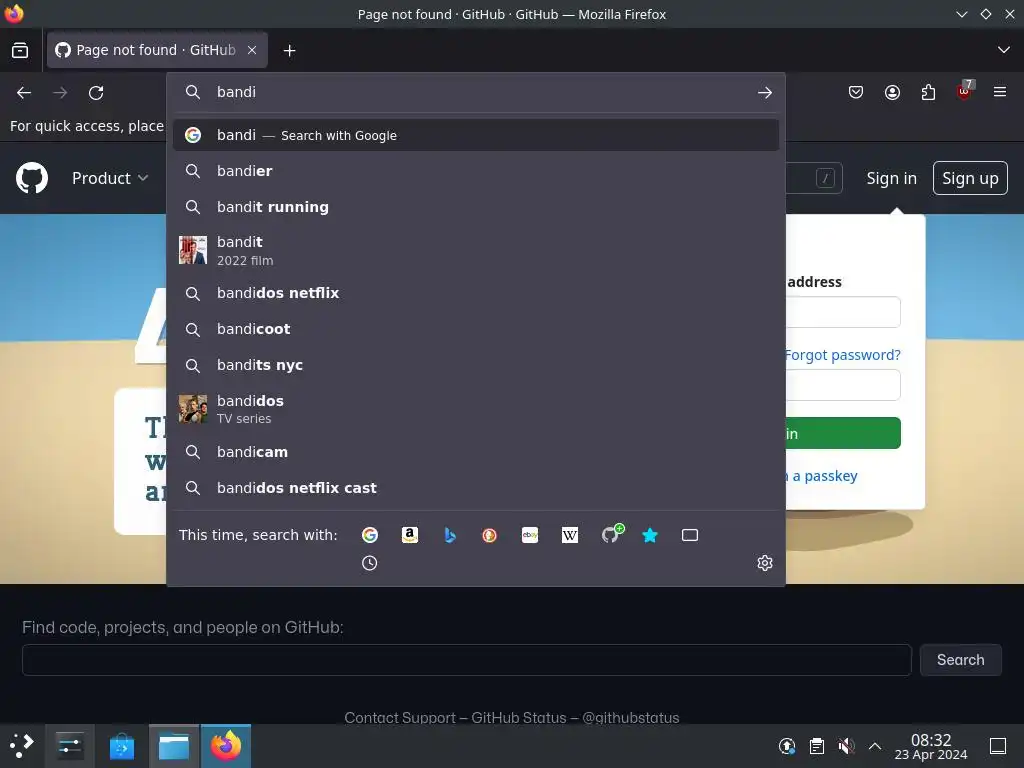The height and width of the screenshot is (768, 1024).
Task: Search history with the clock icon
Action: click(x=370, y=563)
